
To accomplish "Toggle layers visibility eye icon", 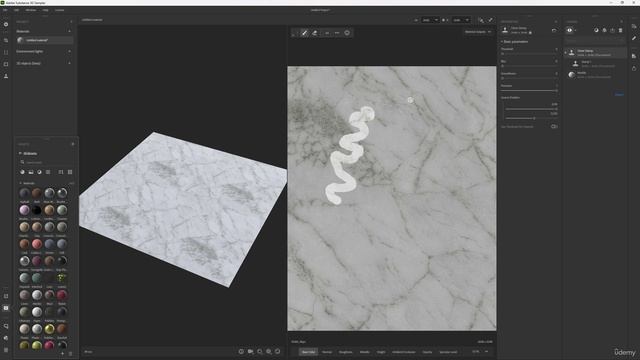I will 569,30.
